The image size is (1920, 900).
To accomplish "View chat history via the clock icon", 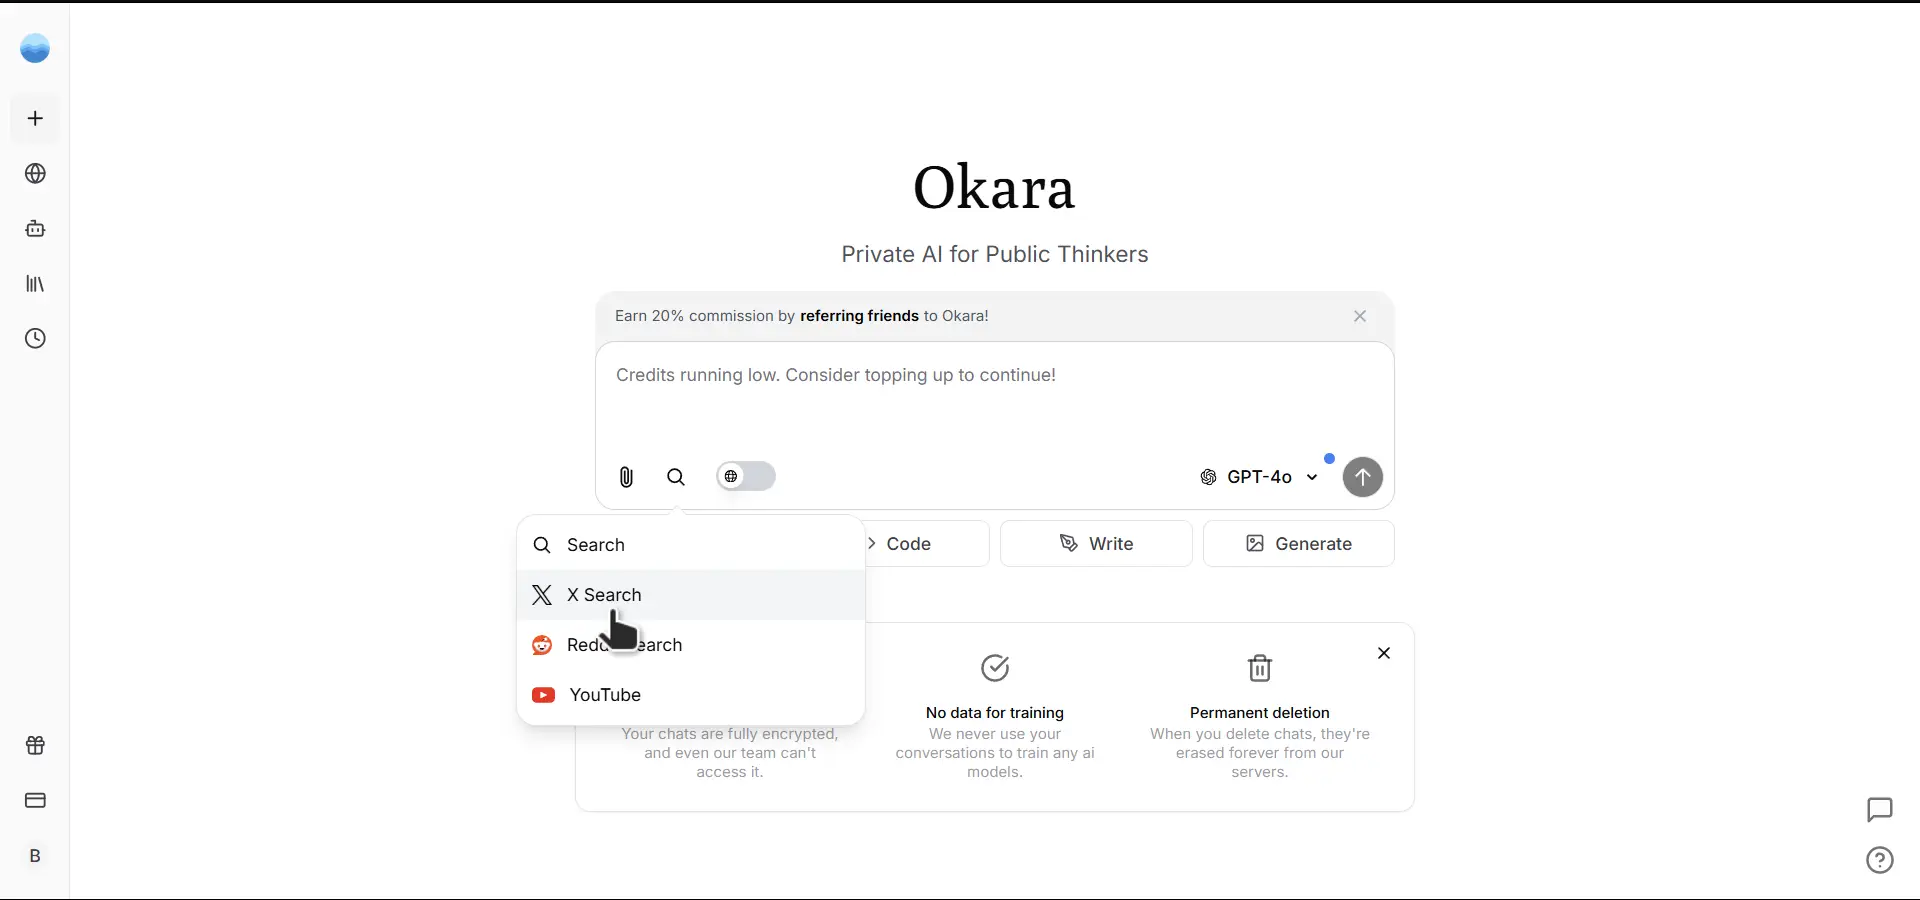I will (x=35, y=340).
